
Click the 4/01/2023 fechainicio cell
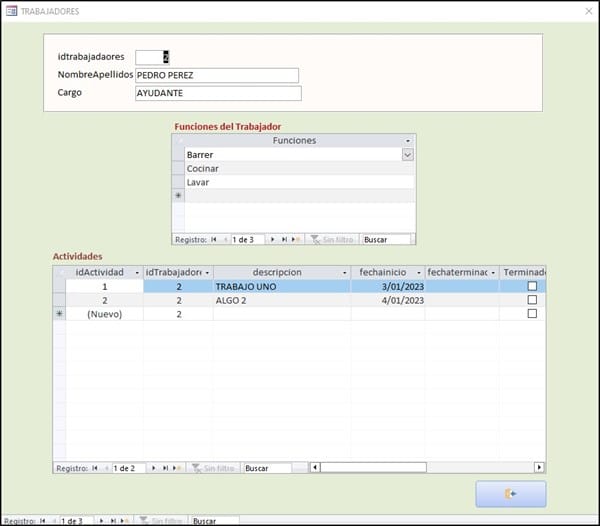388,300
